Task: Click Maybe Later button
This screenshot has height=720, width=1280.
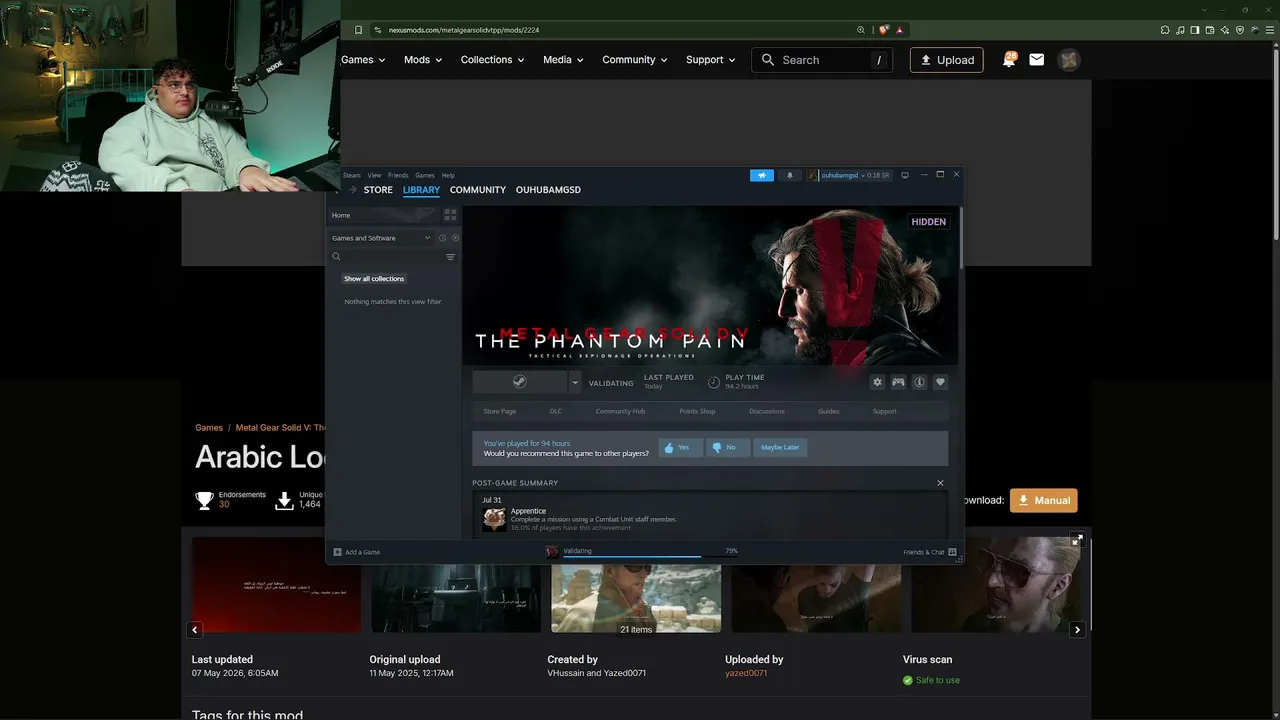Action: point(780,447)
